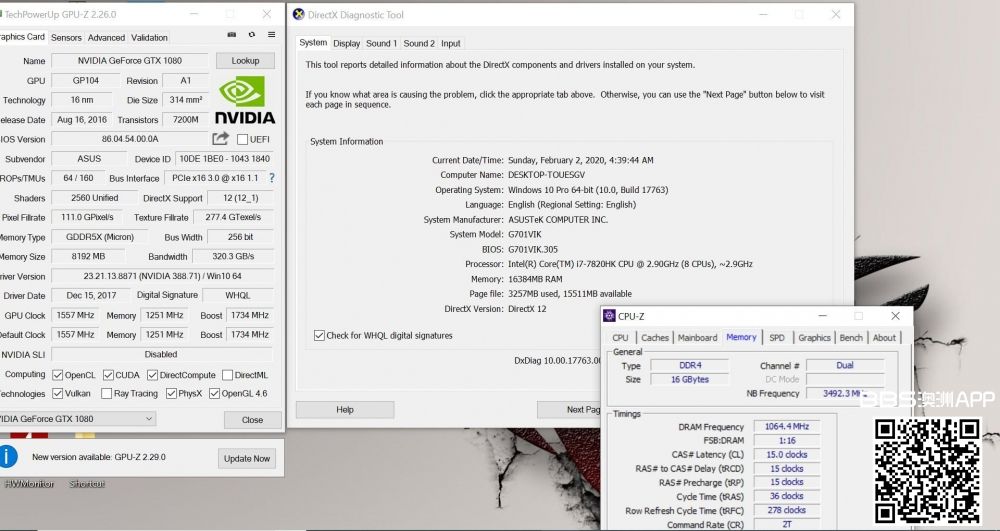Click the Lookup button in GPU-Z
This screenshot has height=531, width=1000.
tap(246, 61)
